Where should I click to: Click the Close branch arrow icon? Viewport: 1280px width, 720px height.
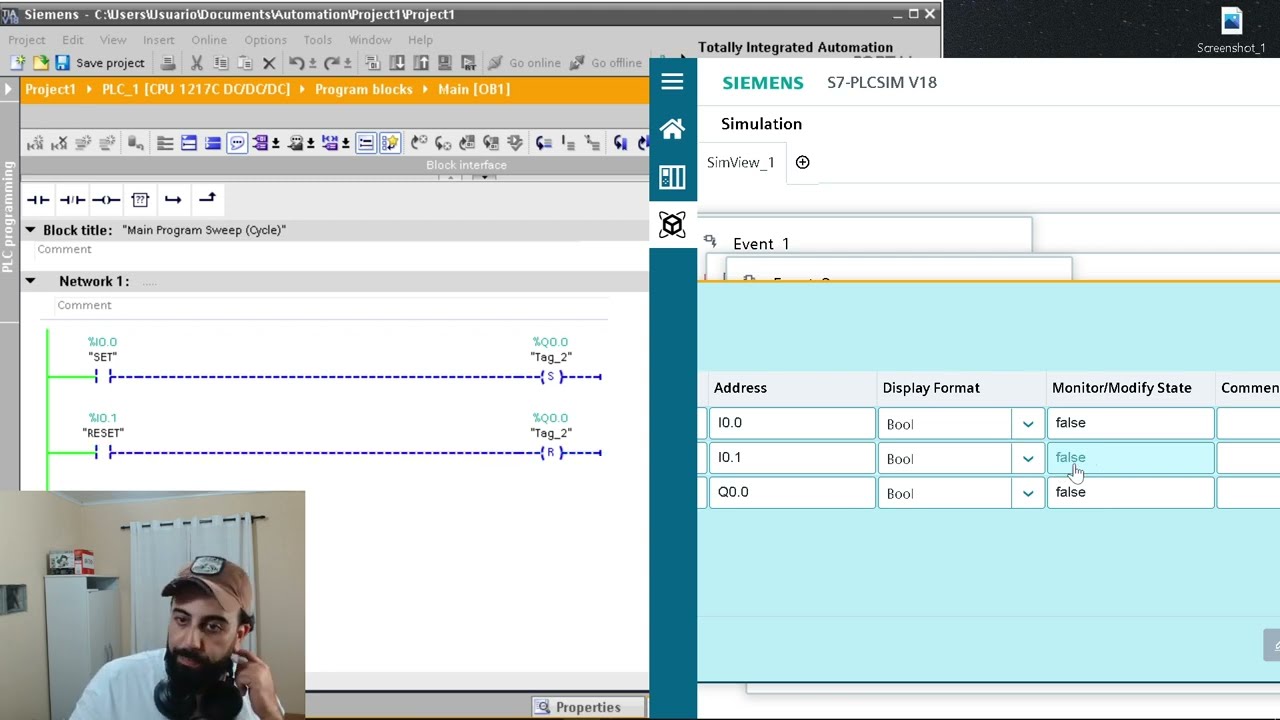pos(207,199)
